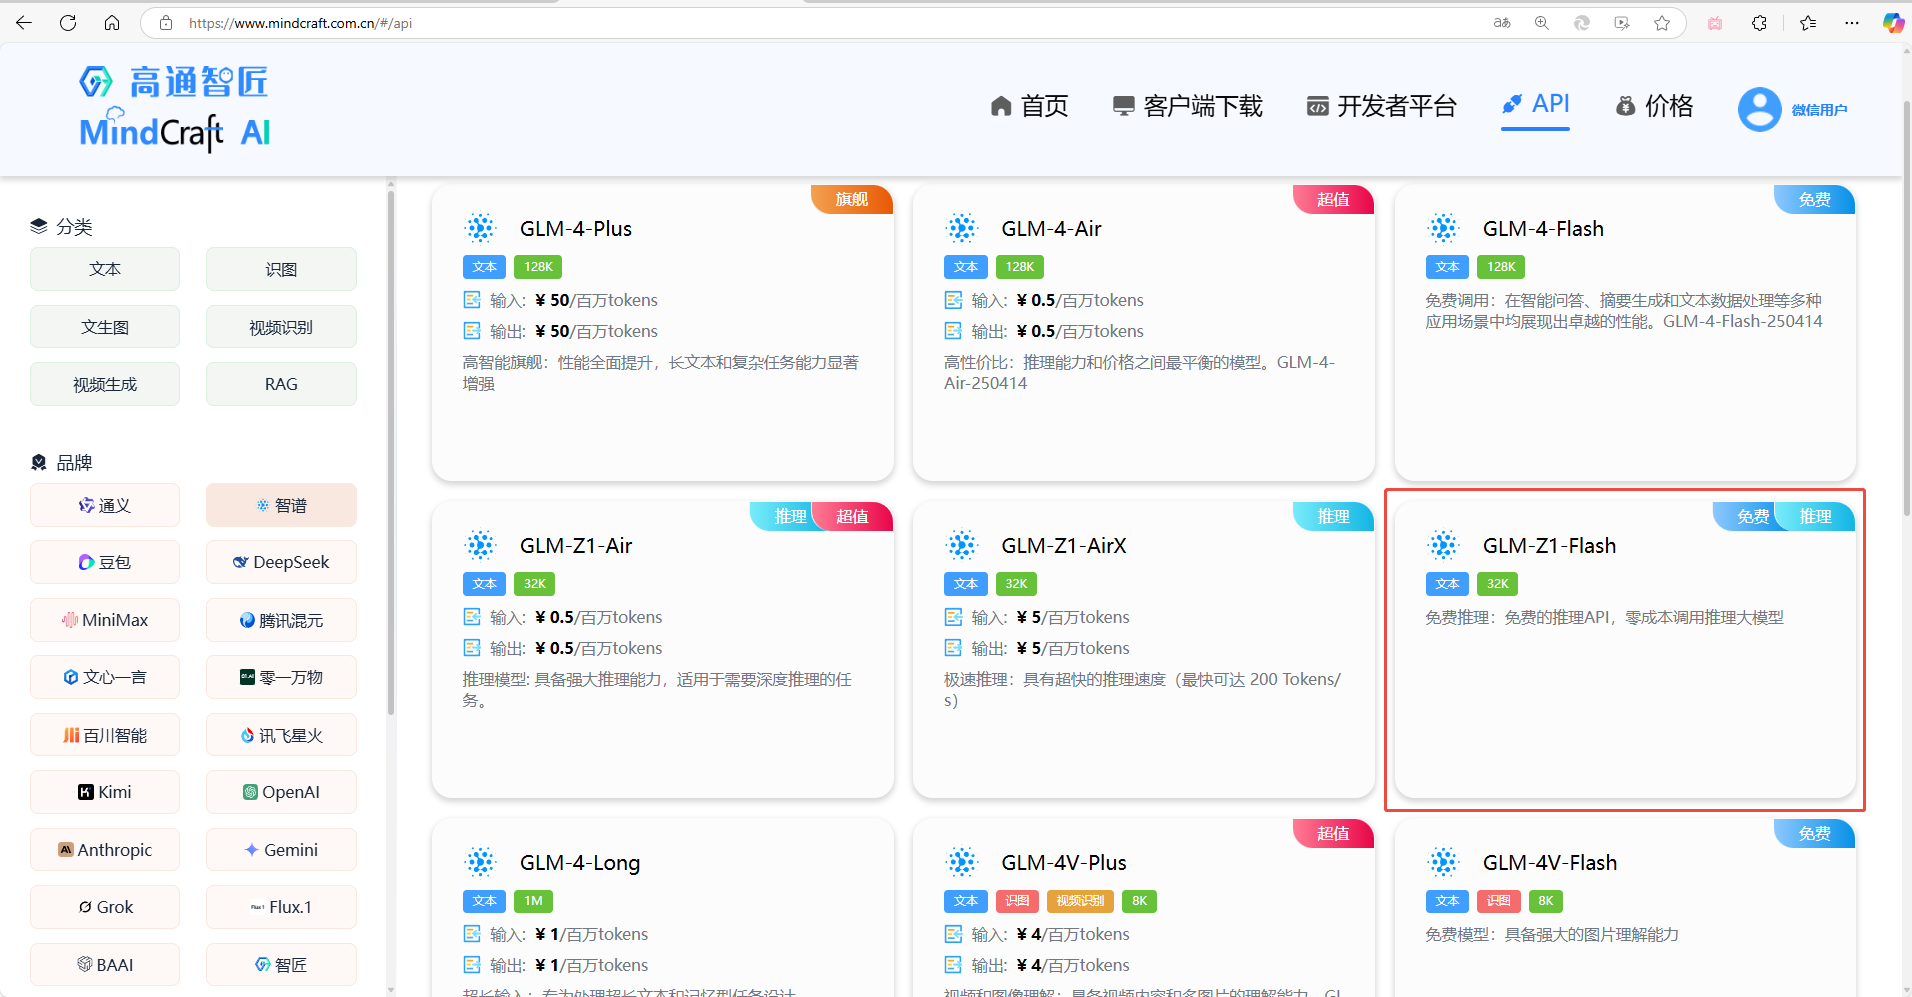Open the browser zoom magnifier icon
The height and width of the screenshot is (997, 1912).
(1542, 23)
